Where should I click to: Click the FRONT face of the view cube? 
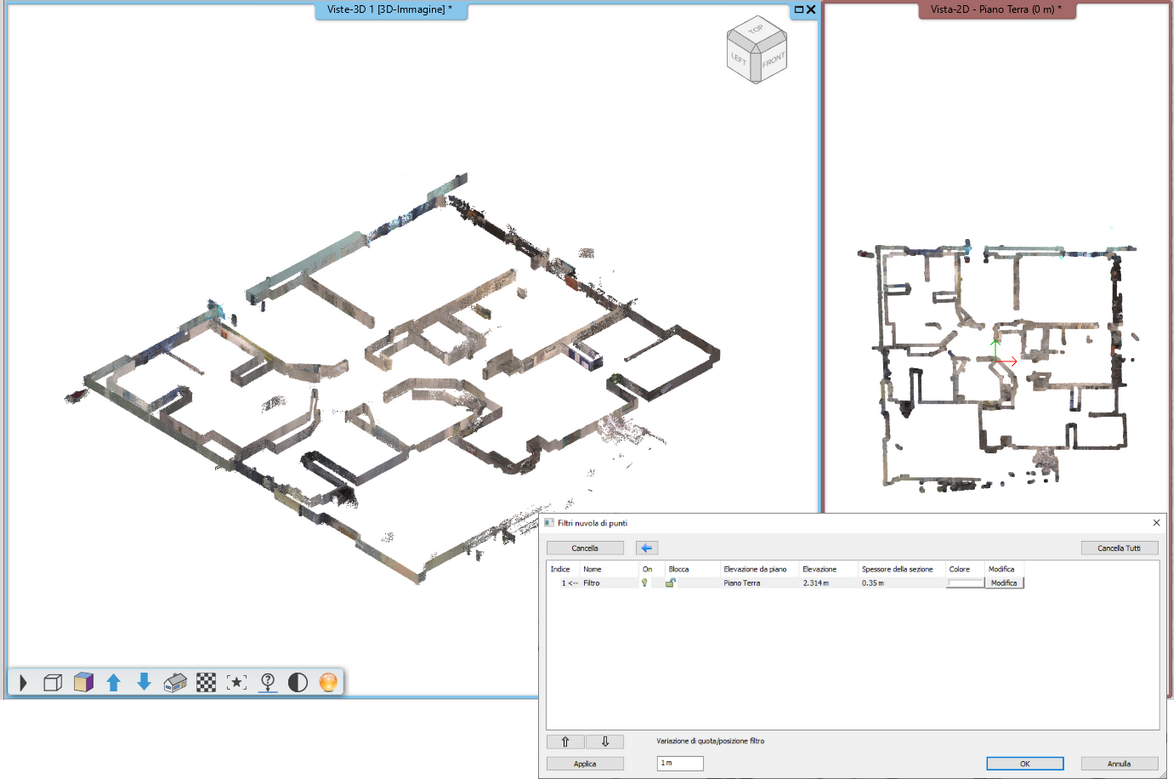[773, 59]
